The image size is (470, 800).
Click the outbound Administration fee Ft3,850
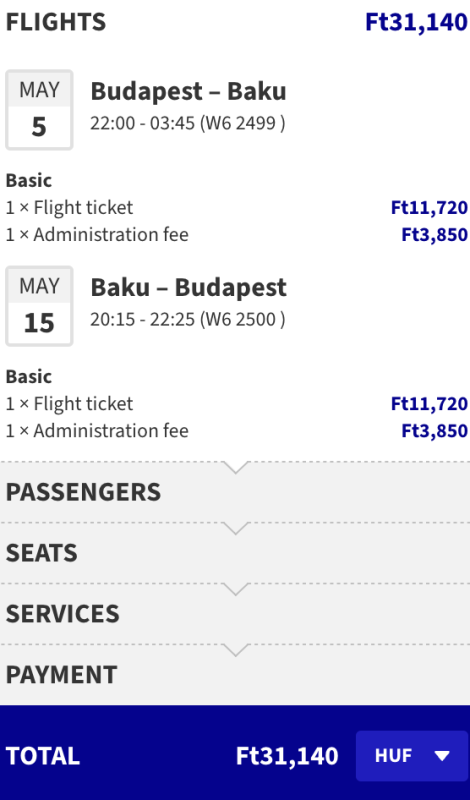click(x=435, y=235)
